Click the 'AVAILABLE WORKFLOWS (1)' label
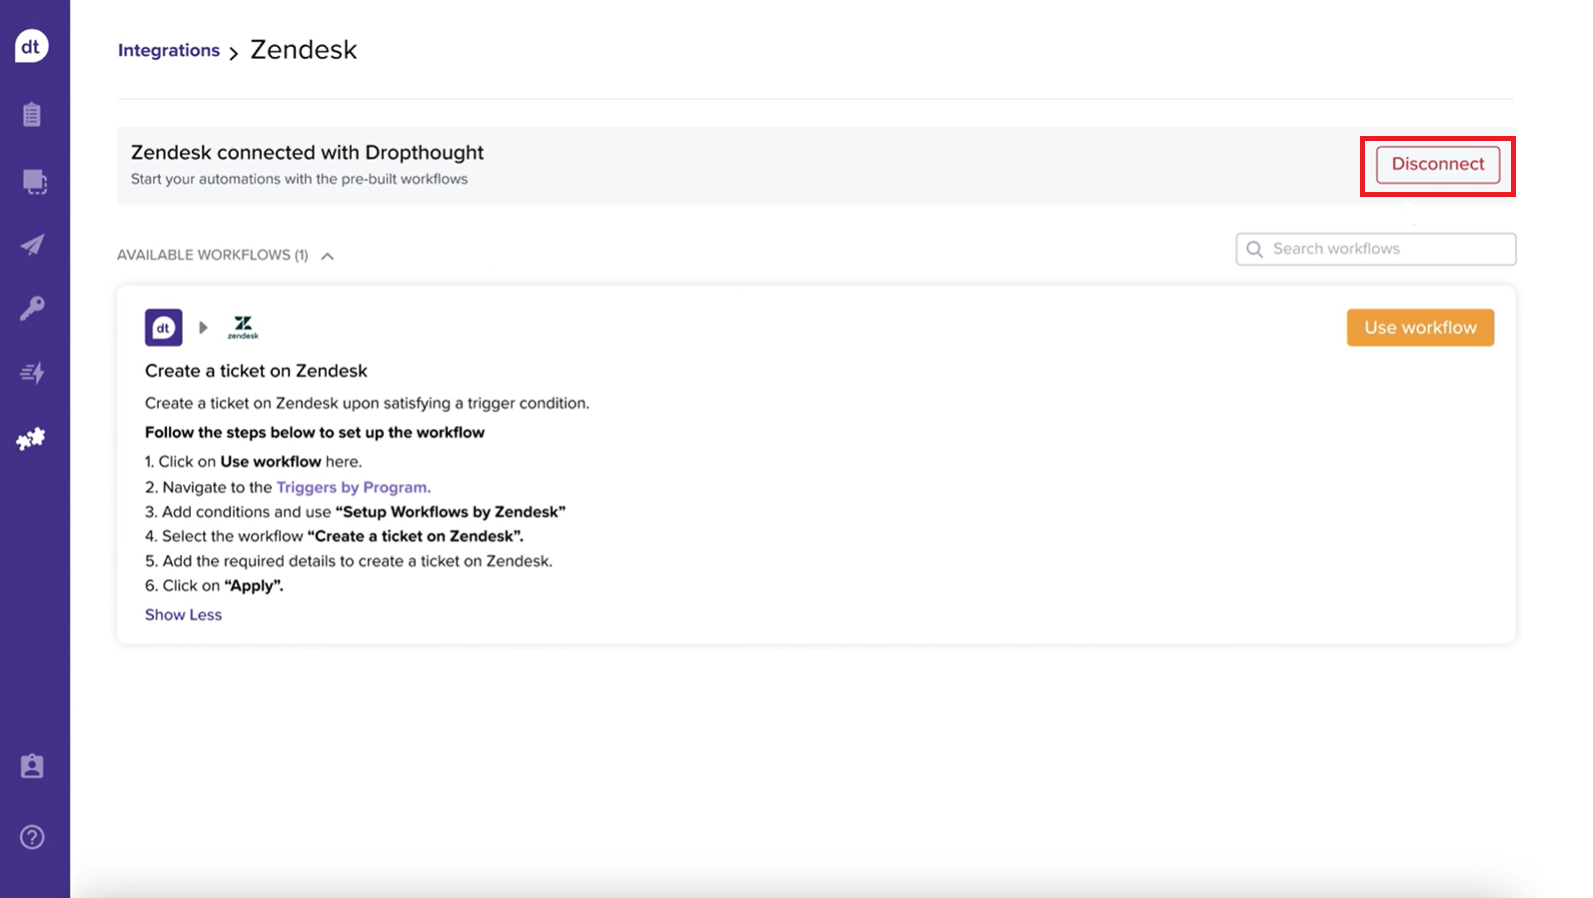 pos(212,255)
